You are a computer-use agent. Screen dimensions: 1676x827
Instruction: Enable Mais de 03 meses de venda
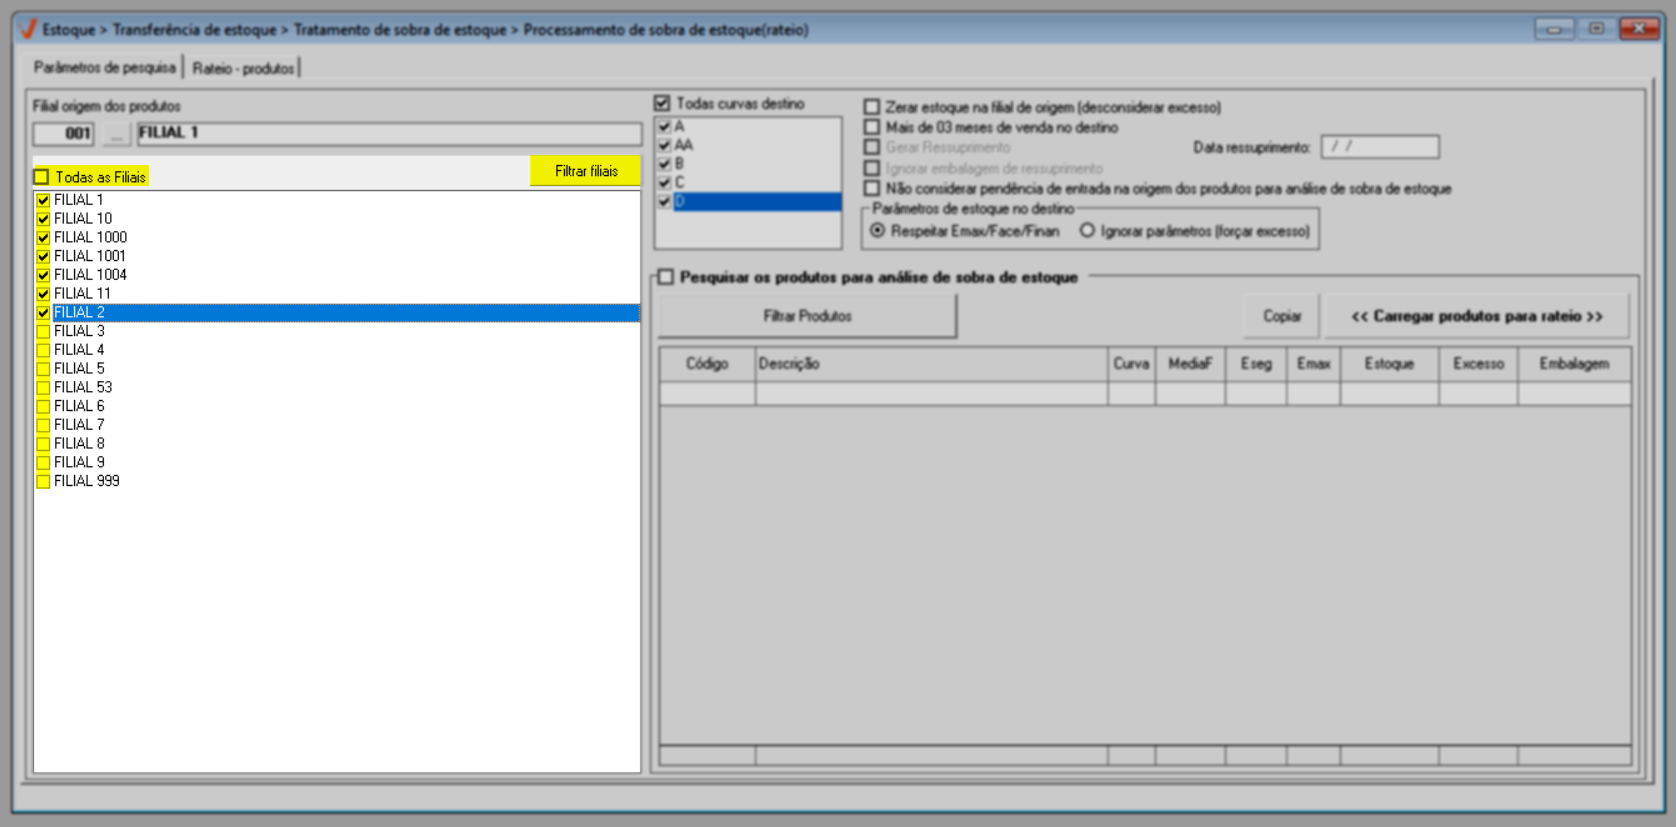point(872,127)
